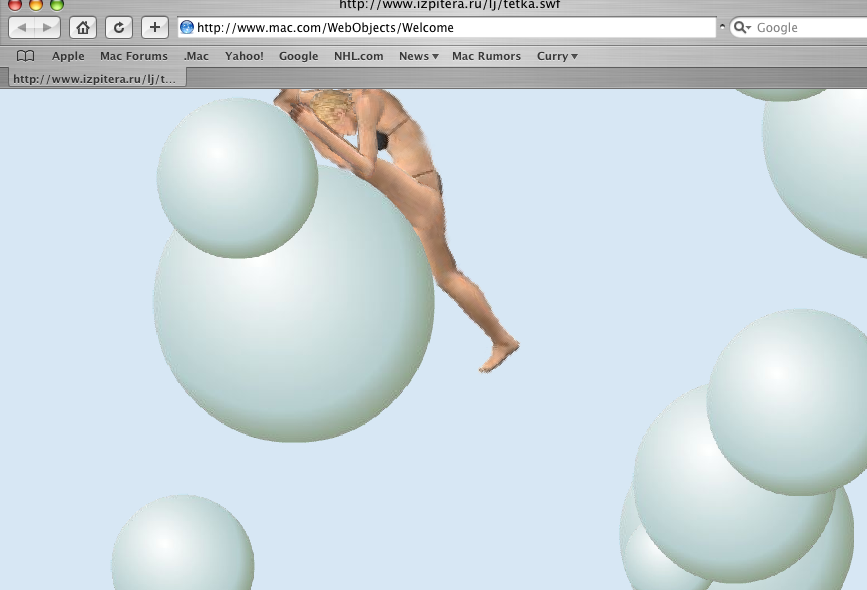Viewport: 867px width, 590px height.
Task: Go forward with the forward arrow button
Action: [48, 28]
